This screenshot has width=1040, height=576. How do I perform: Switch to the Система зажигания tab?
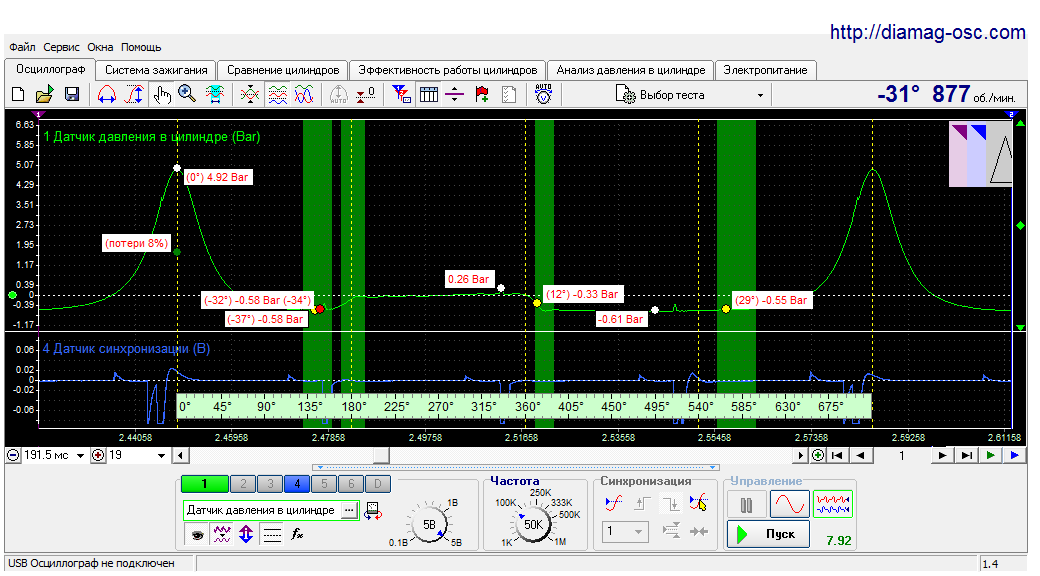coord(156,70)
